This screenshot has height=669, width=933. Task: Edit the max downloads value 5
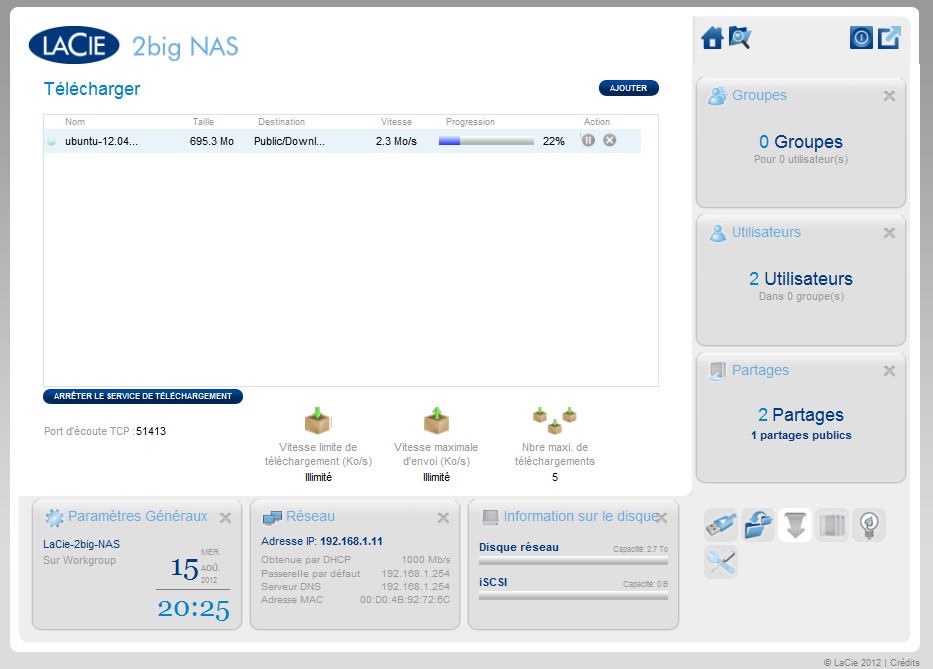555,477
